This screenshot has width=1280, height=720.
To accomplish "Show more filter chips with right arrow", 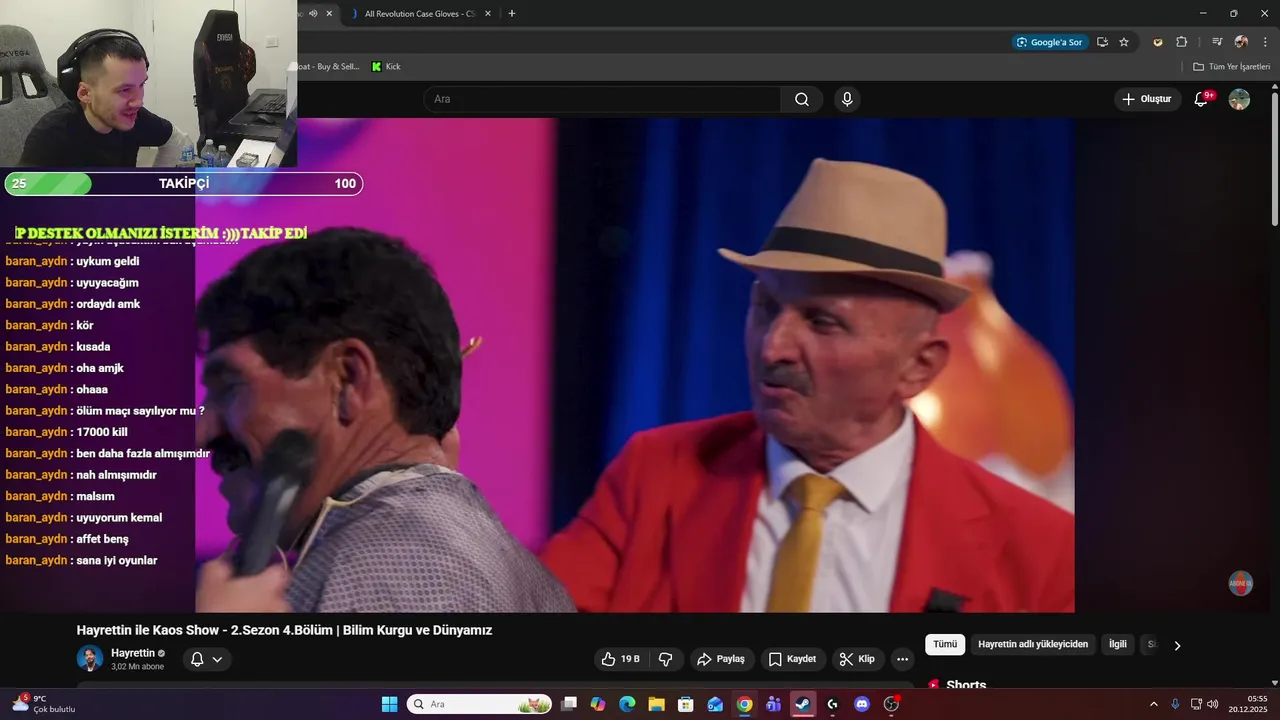I will pos(1177,645).
